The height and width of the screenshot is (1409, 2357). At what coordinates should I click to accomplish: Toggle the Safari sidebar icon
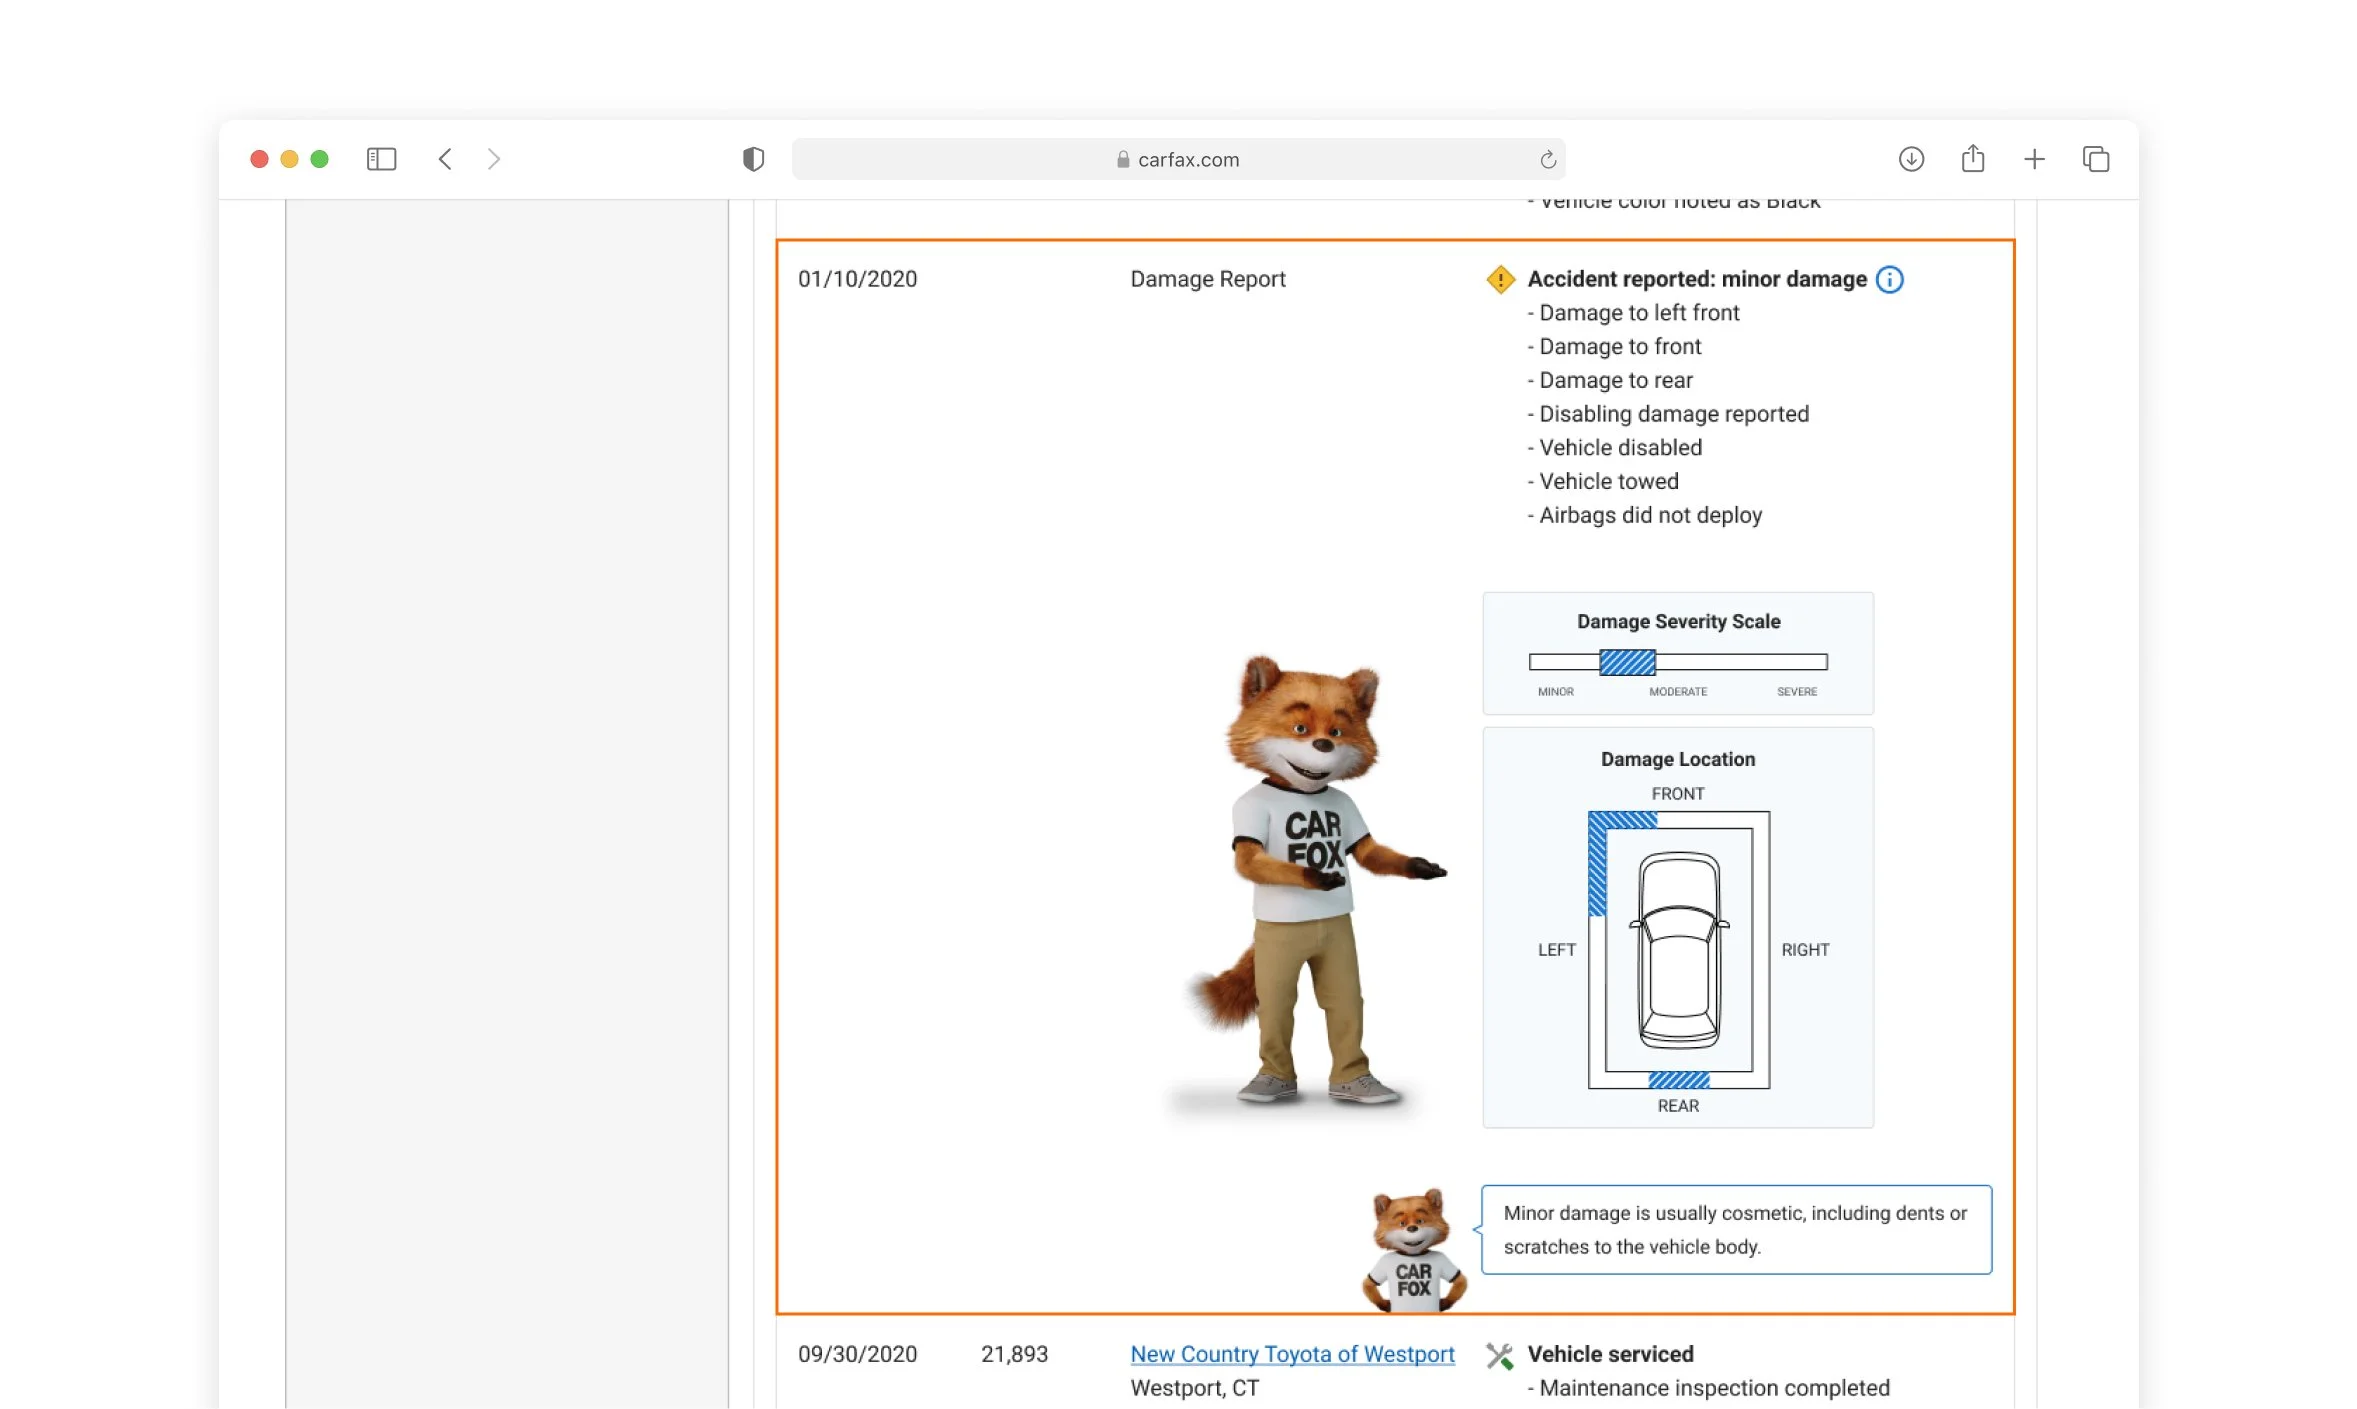click(x=381, y=159)
